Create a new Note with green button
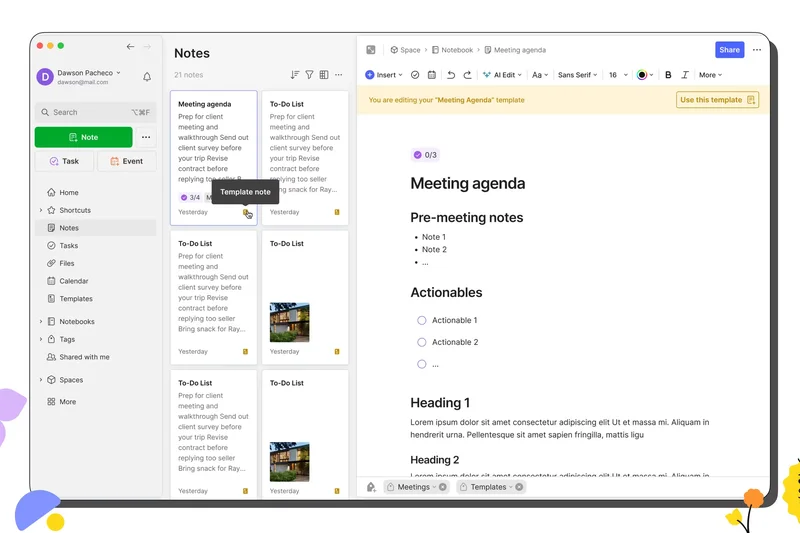The width and height of the screenshot is (800, 533). click(84, 137)
